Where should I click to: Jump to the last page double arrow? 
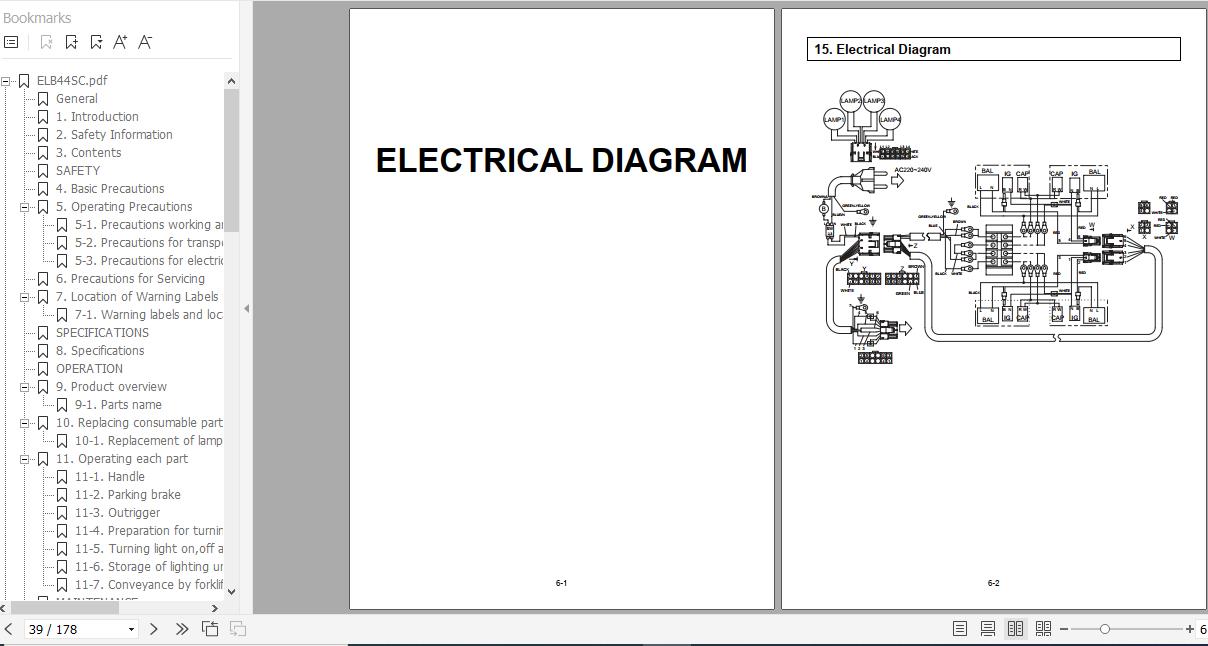(x=181, y=629)
